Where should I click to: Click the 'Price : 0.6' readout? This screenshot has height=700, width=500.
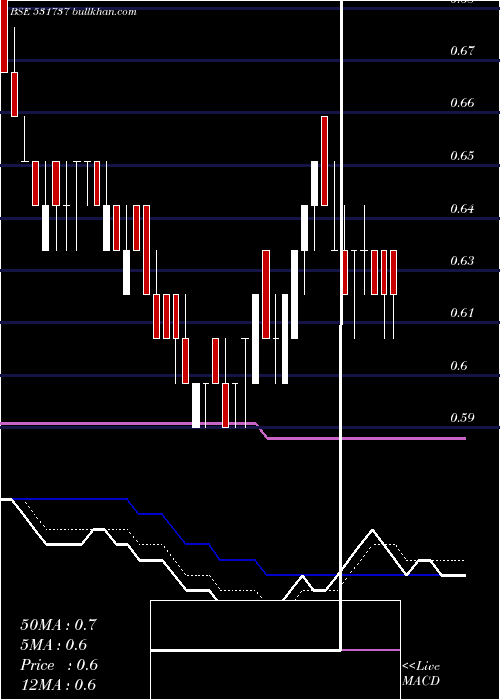coord(59,665)
